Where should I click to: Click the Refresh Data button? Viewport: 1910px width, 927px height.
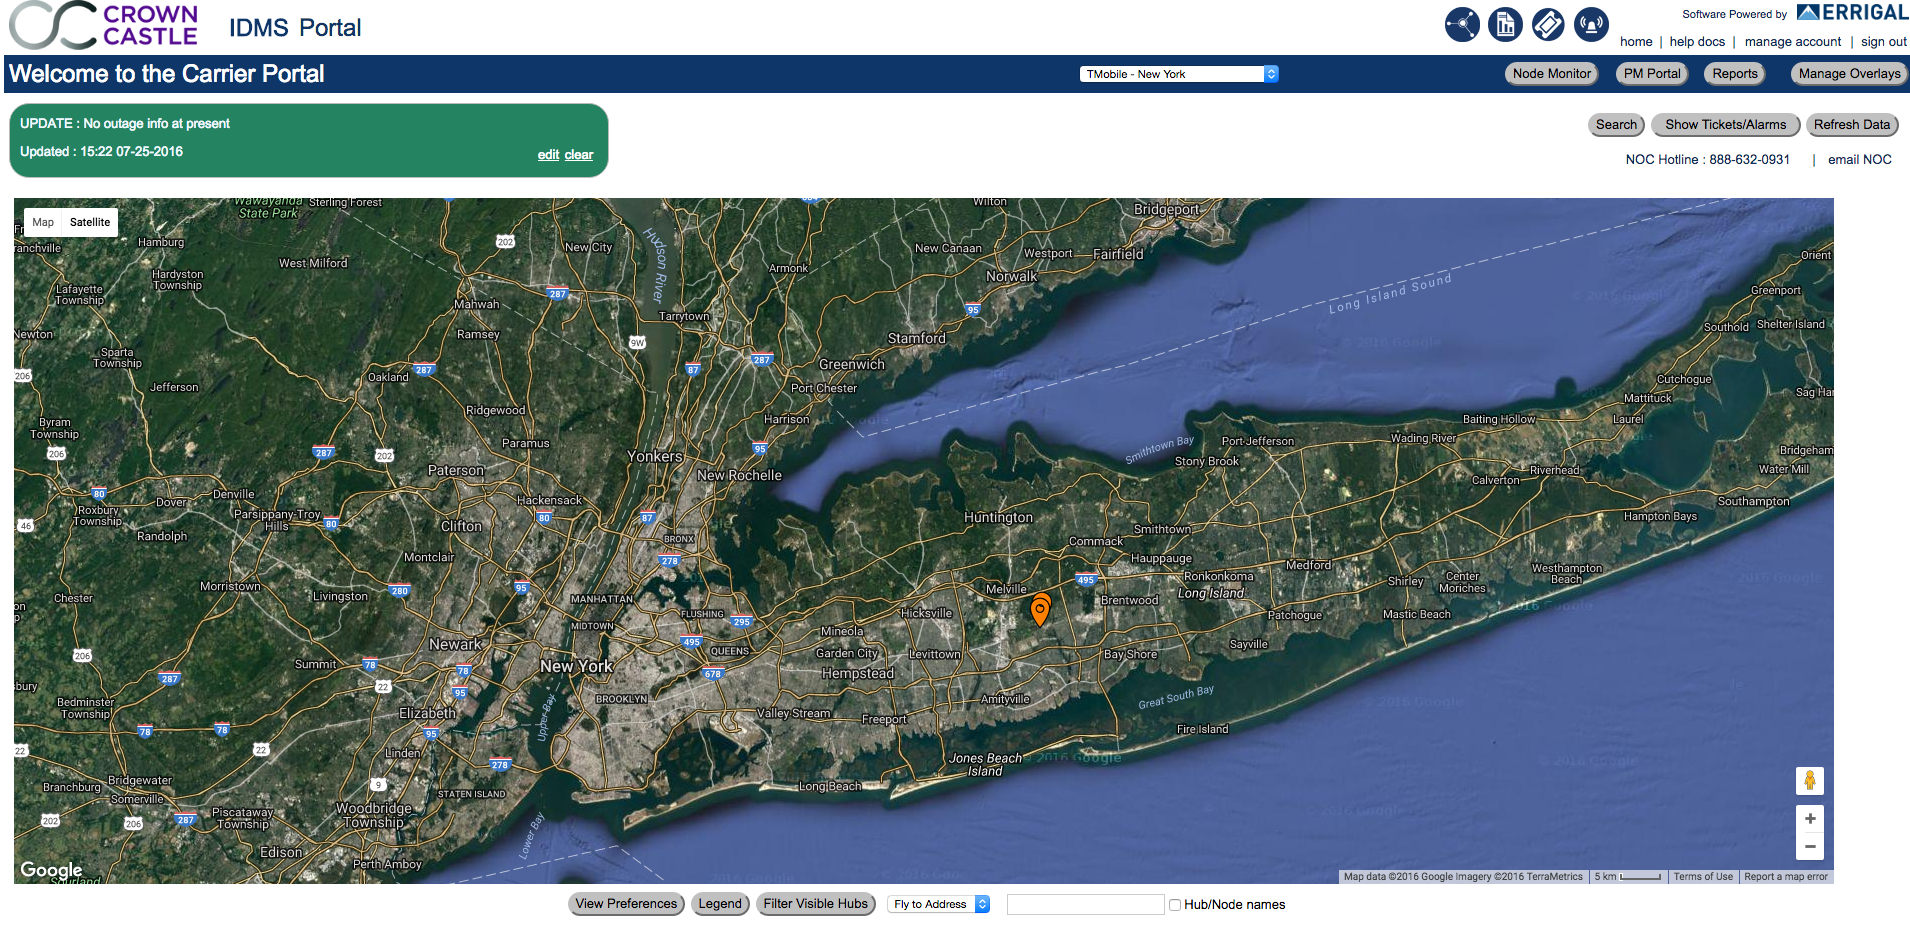tap(1852, 125)
